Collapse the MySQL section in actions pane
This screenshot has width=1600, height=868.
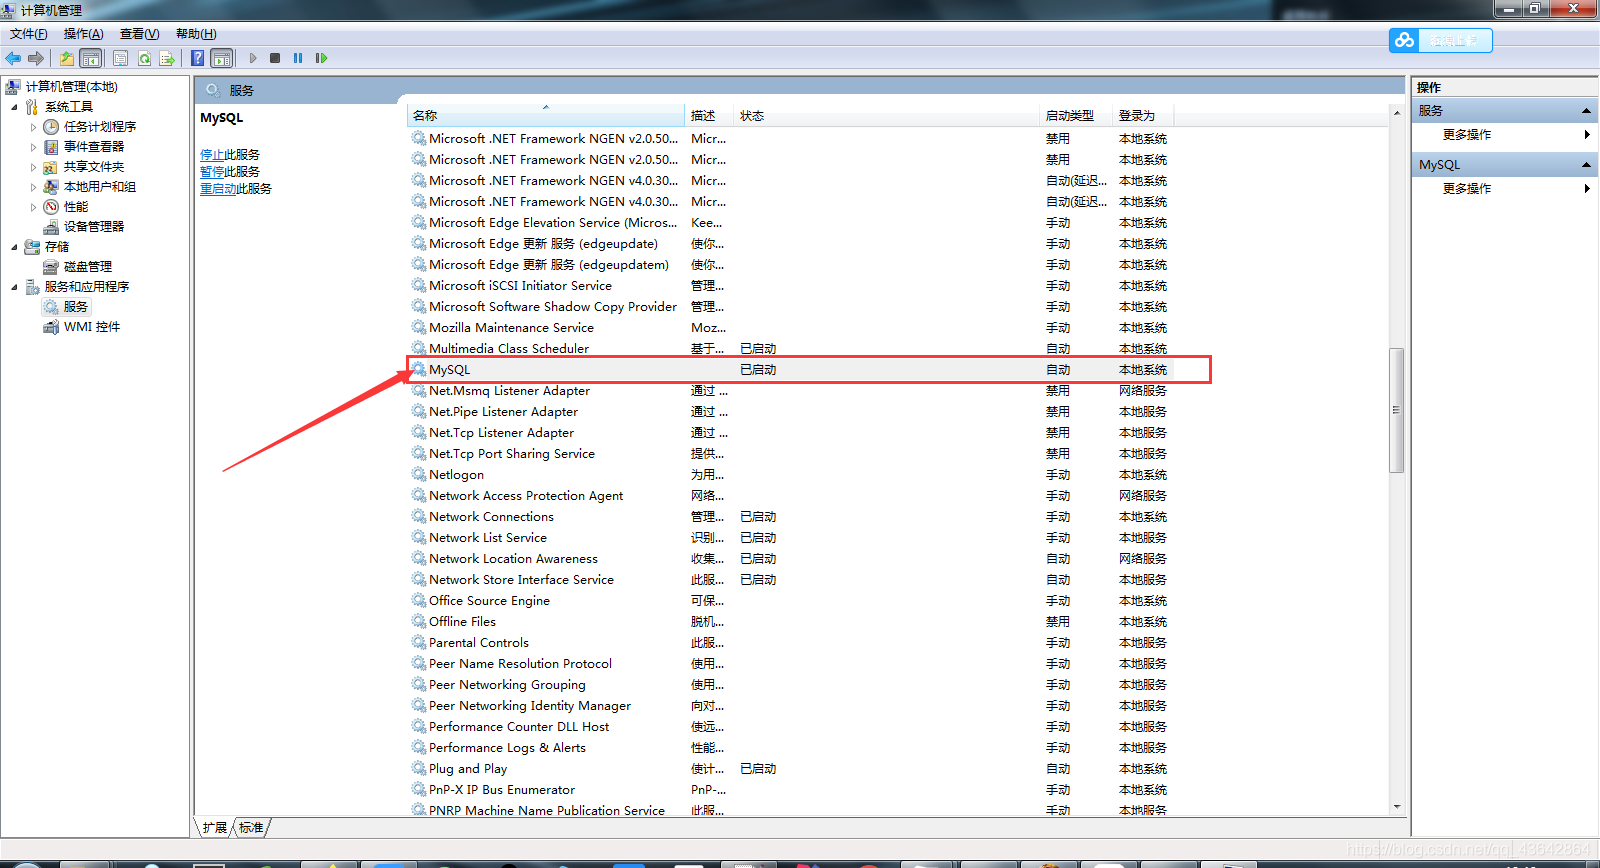coord(1586,165)
